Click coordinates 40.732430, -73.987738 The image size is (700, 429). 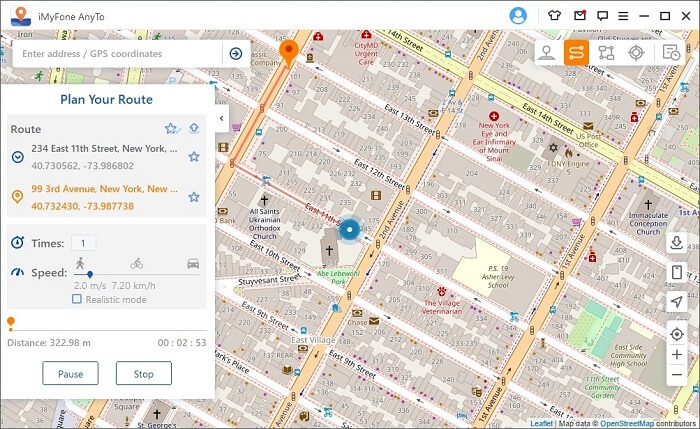(x=82, y=206)
